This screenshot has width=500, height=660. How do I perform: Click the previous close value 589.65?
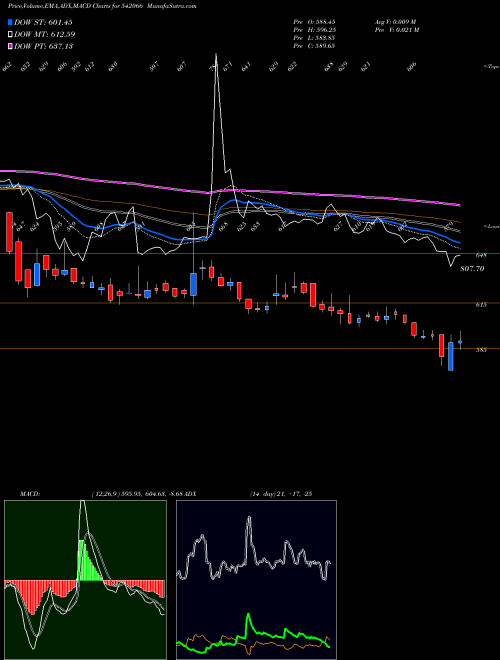click(323, 46)
